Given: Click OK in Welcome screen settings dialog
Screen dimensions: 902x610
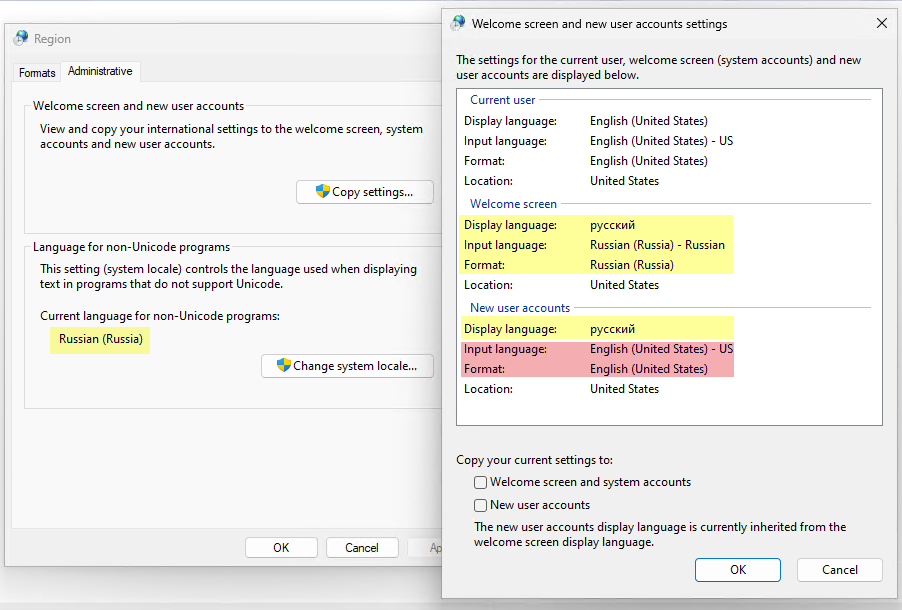Looking at the screenshot, I should click(x=737, y=570).
